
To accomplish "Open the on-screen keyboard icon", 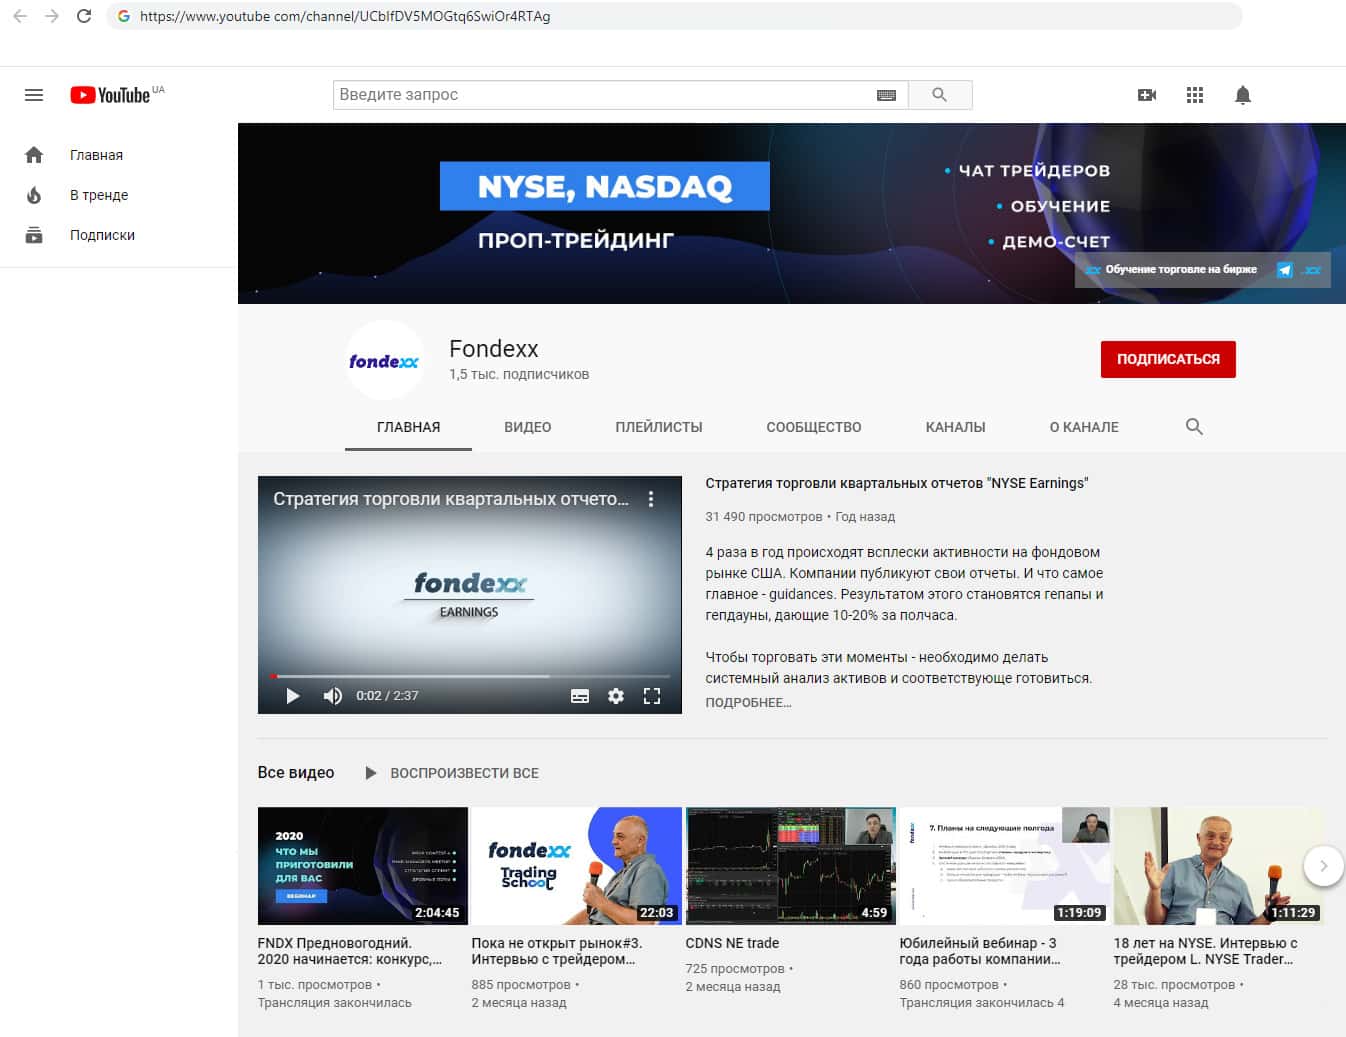I will click(x=886, y=95).
